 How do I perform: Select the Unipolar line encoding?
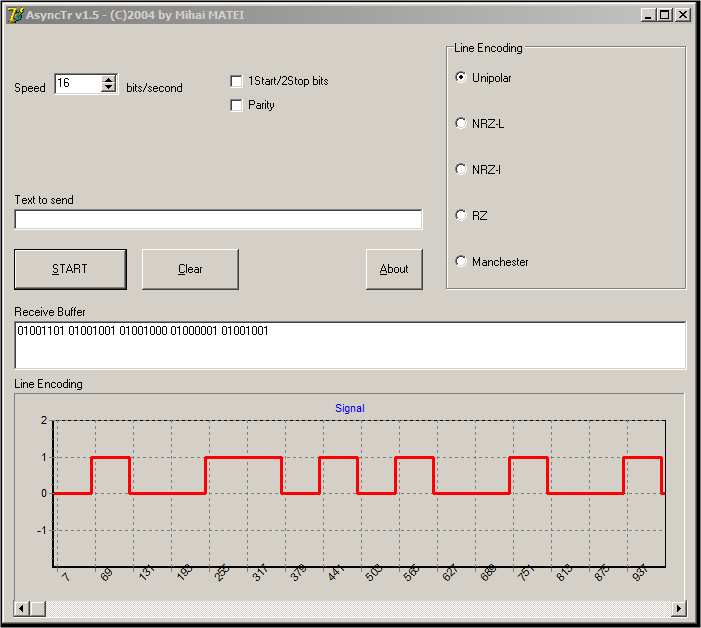click(x=461, y=77)
